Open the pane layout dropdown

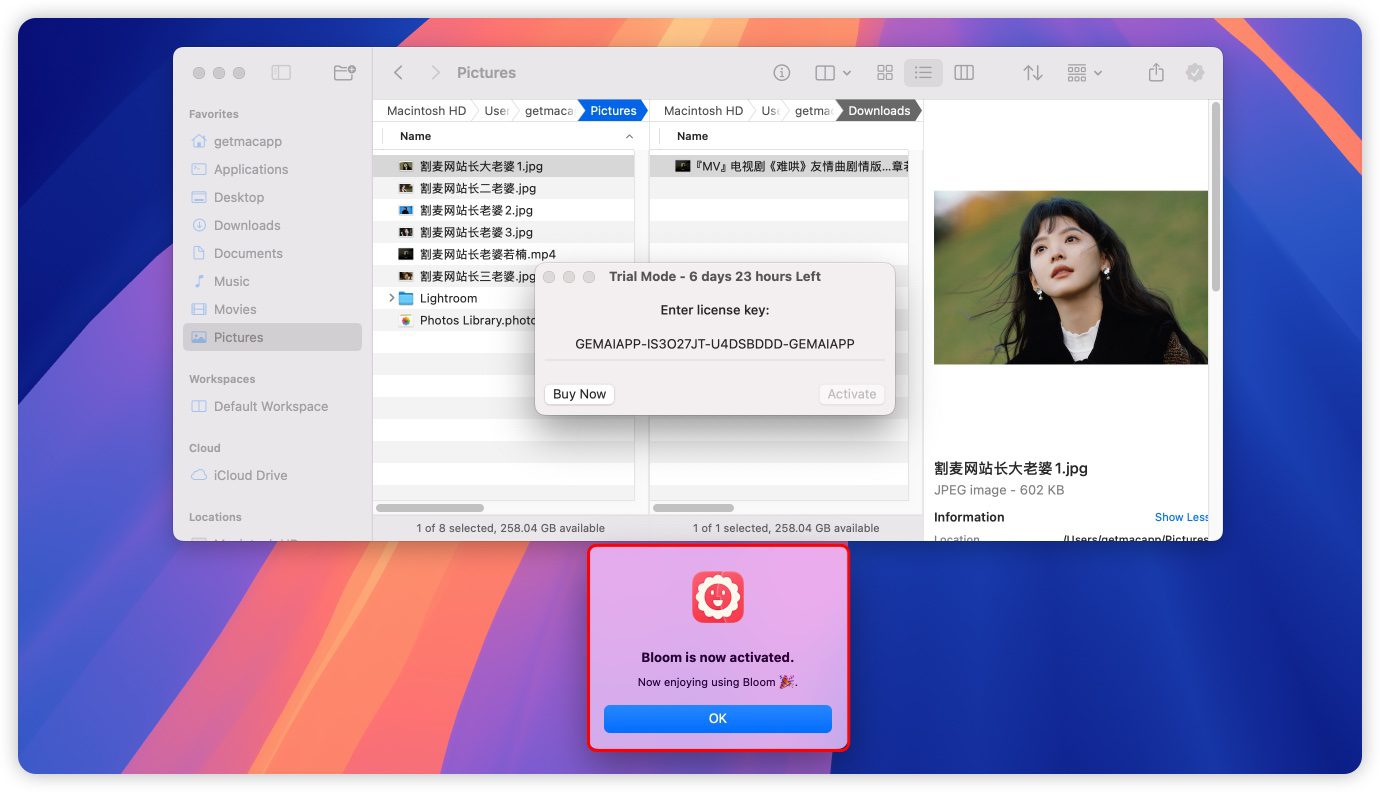pos(832,73)
